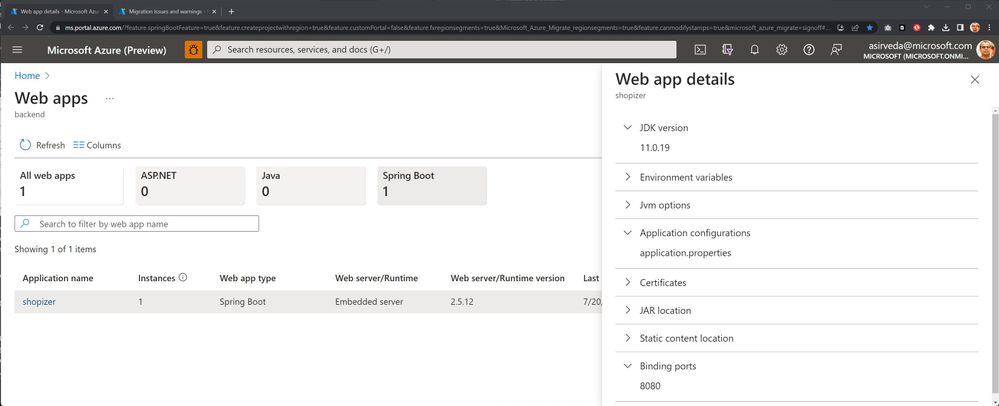Close the Web app details browser tab
The width and height of the screenshot is (999, 406).
pos(105,11)
